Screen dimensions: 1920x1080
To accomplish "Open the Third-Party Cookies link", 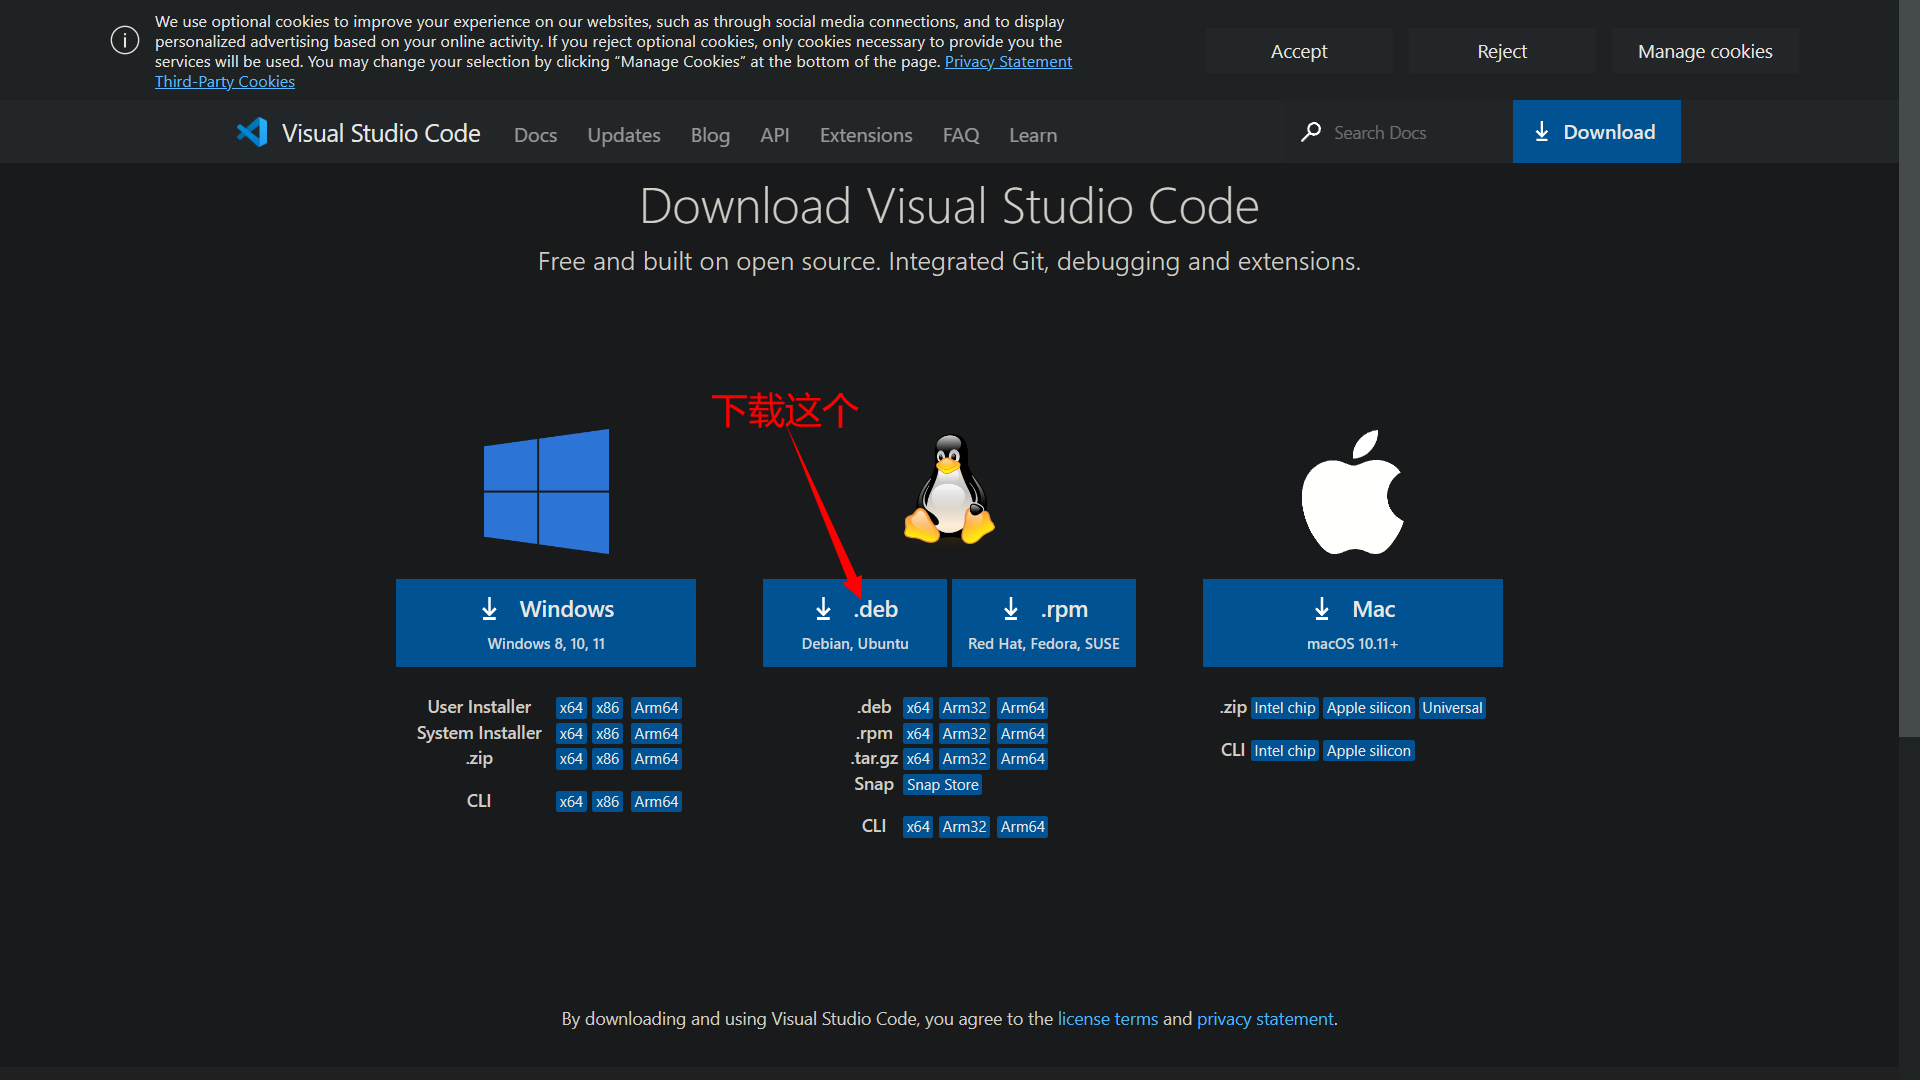I will [x=224, y=81].
